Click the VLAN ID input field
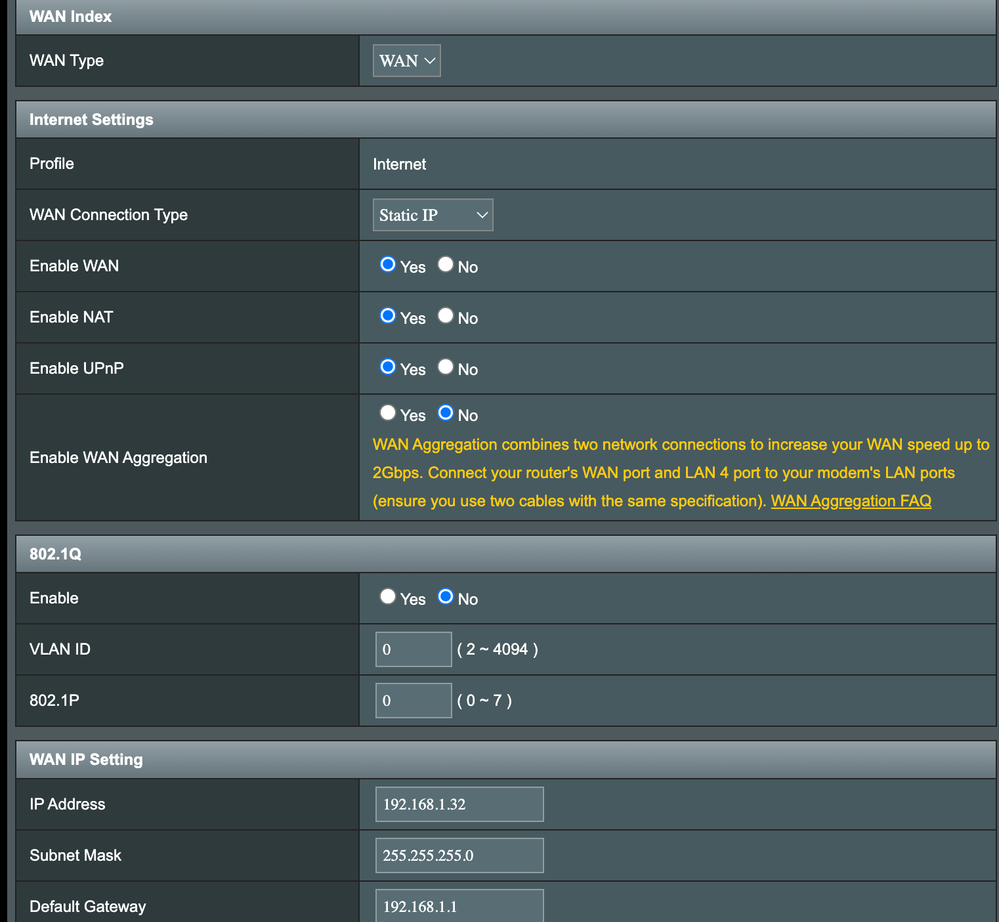Screen dimensions: 999x922 click(413, 648)
